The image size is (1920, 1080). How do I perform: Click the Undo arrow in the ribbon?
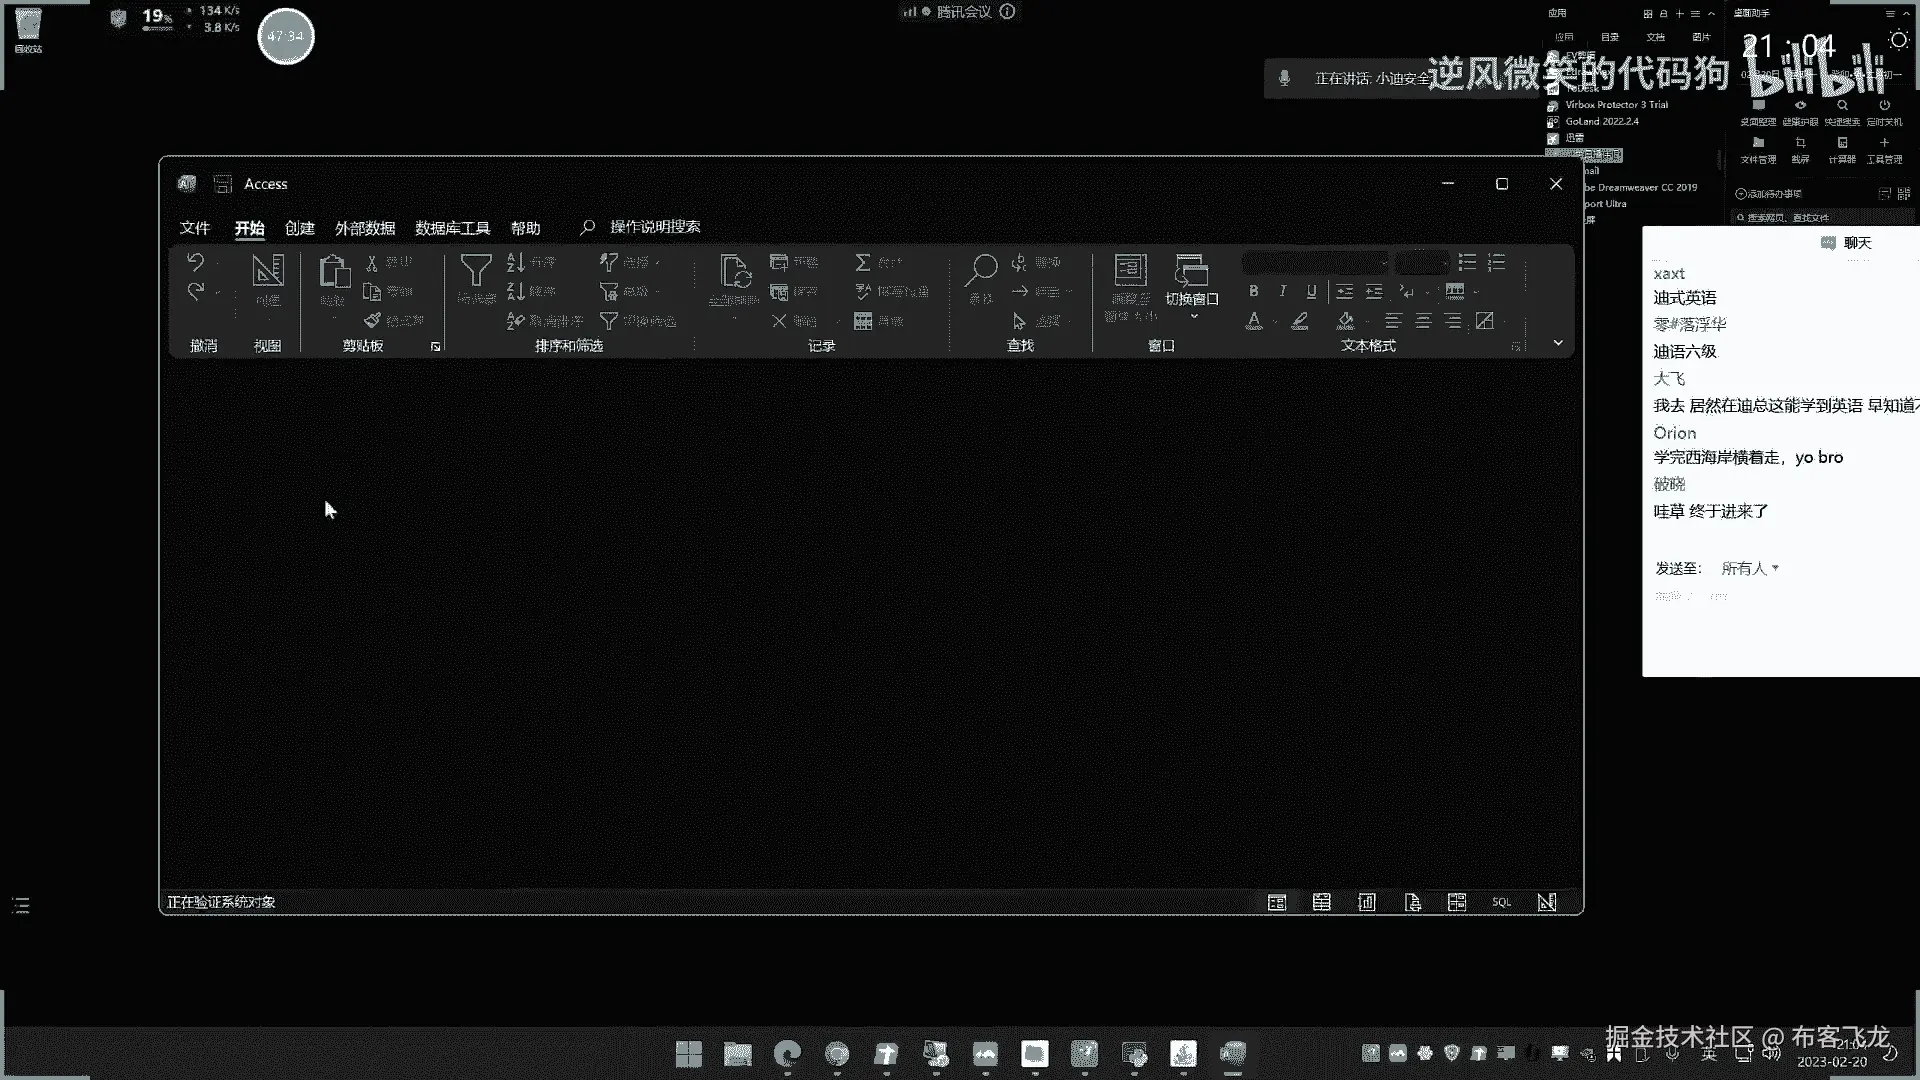tap(195, 262)
